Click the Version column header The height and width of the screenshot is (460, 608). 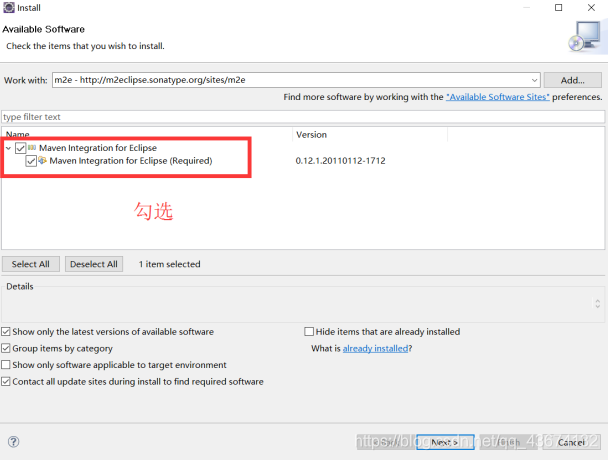point(370,135)
